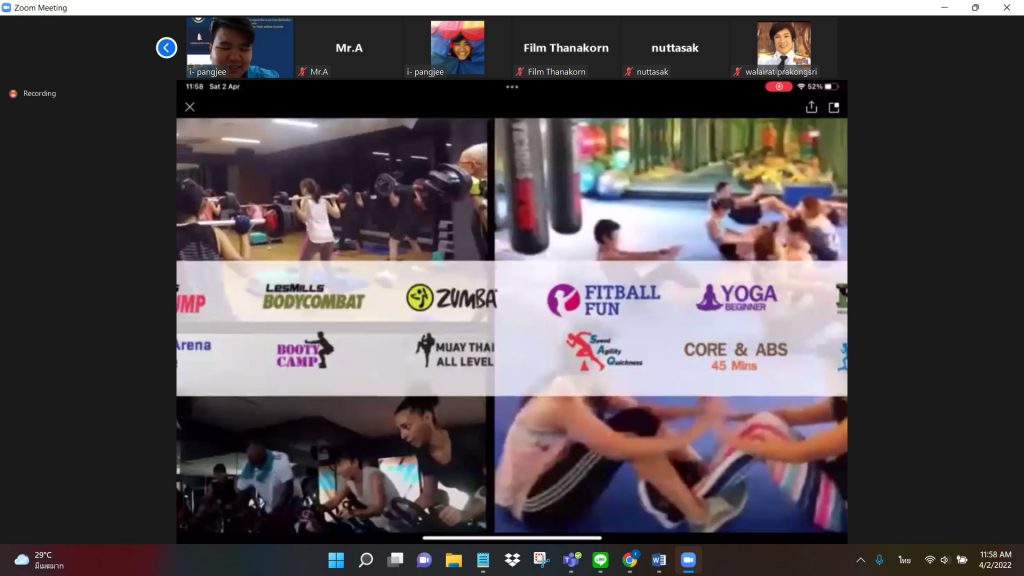Image resolution: width=1024 pixels, height=576 pixels.
Task: Open Dropbox from the taskbar
Action: (x=512, y=560)
